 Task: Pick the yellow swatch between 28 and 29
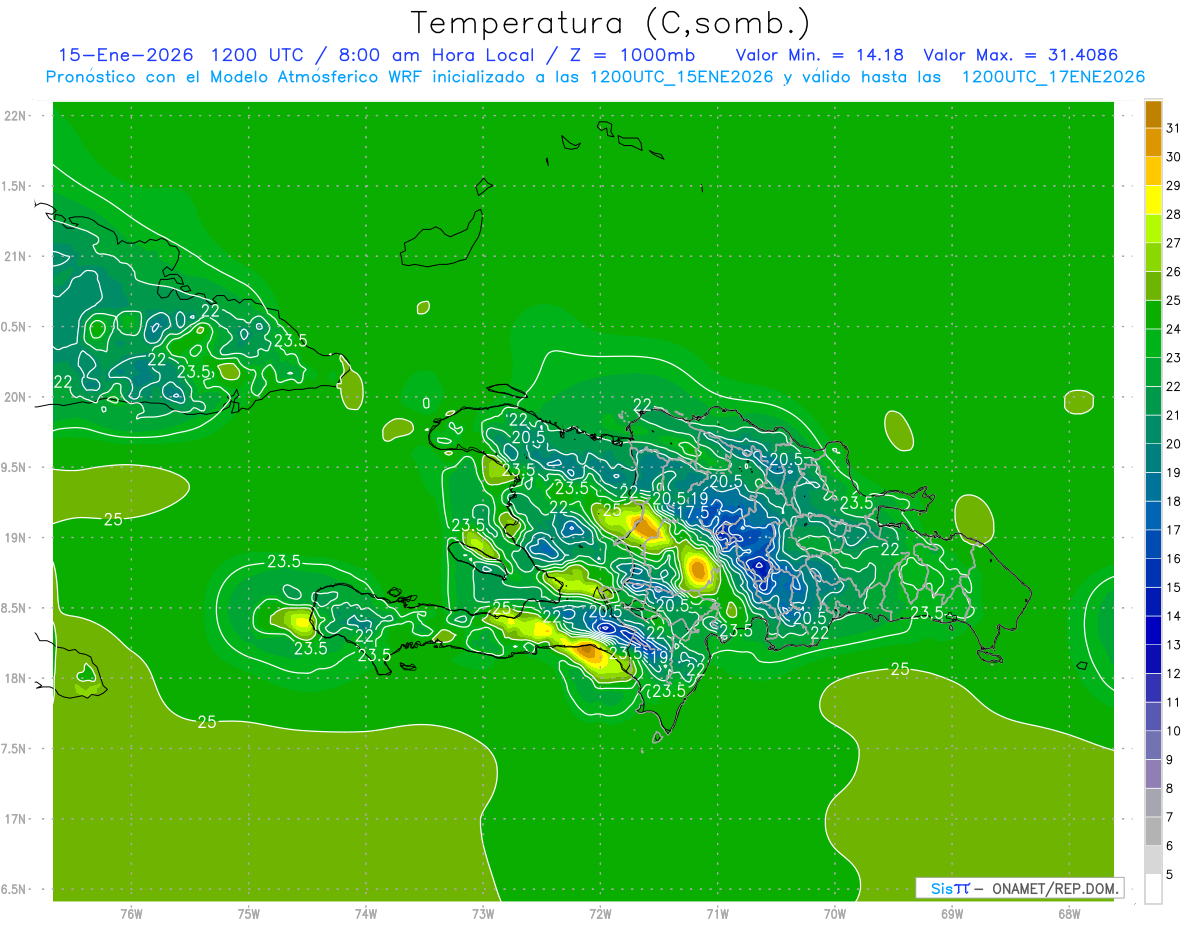pos(1153,200)
